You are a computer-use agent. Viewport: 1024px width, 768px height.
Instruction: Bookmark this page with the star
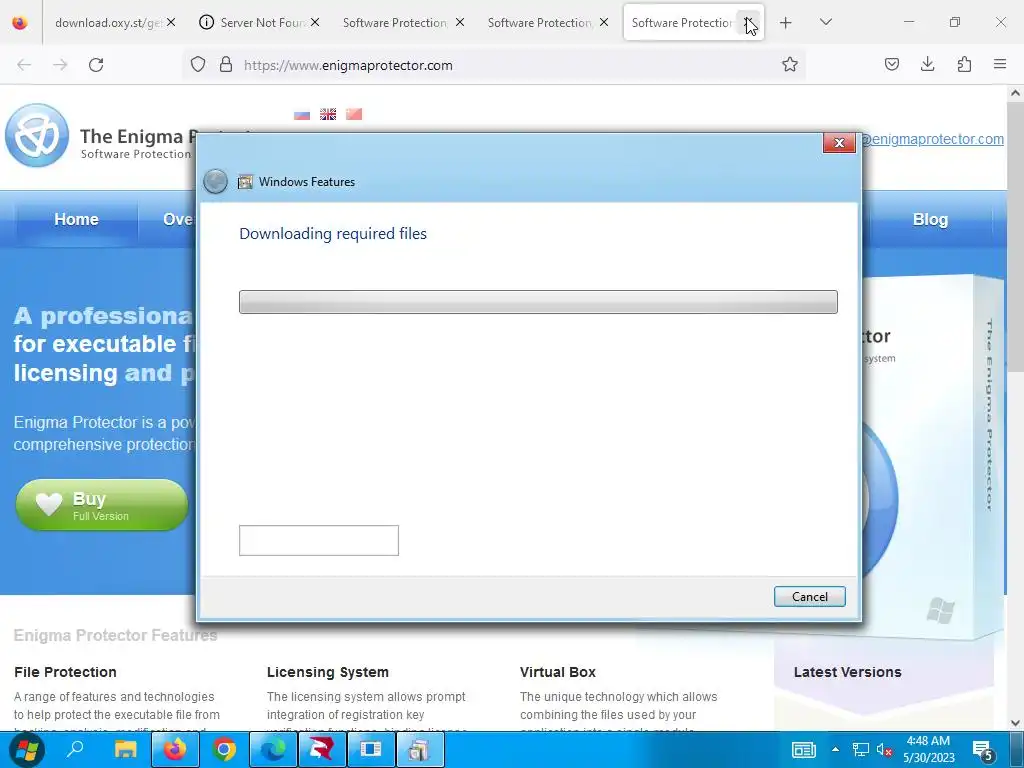tap(790, 65)
